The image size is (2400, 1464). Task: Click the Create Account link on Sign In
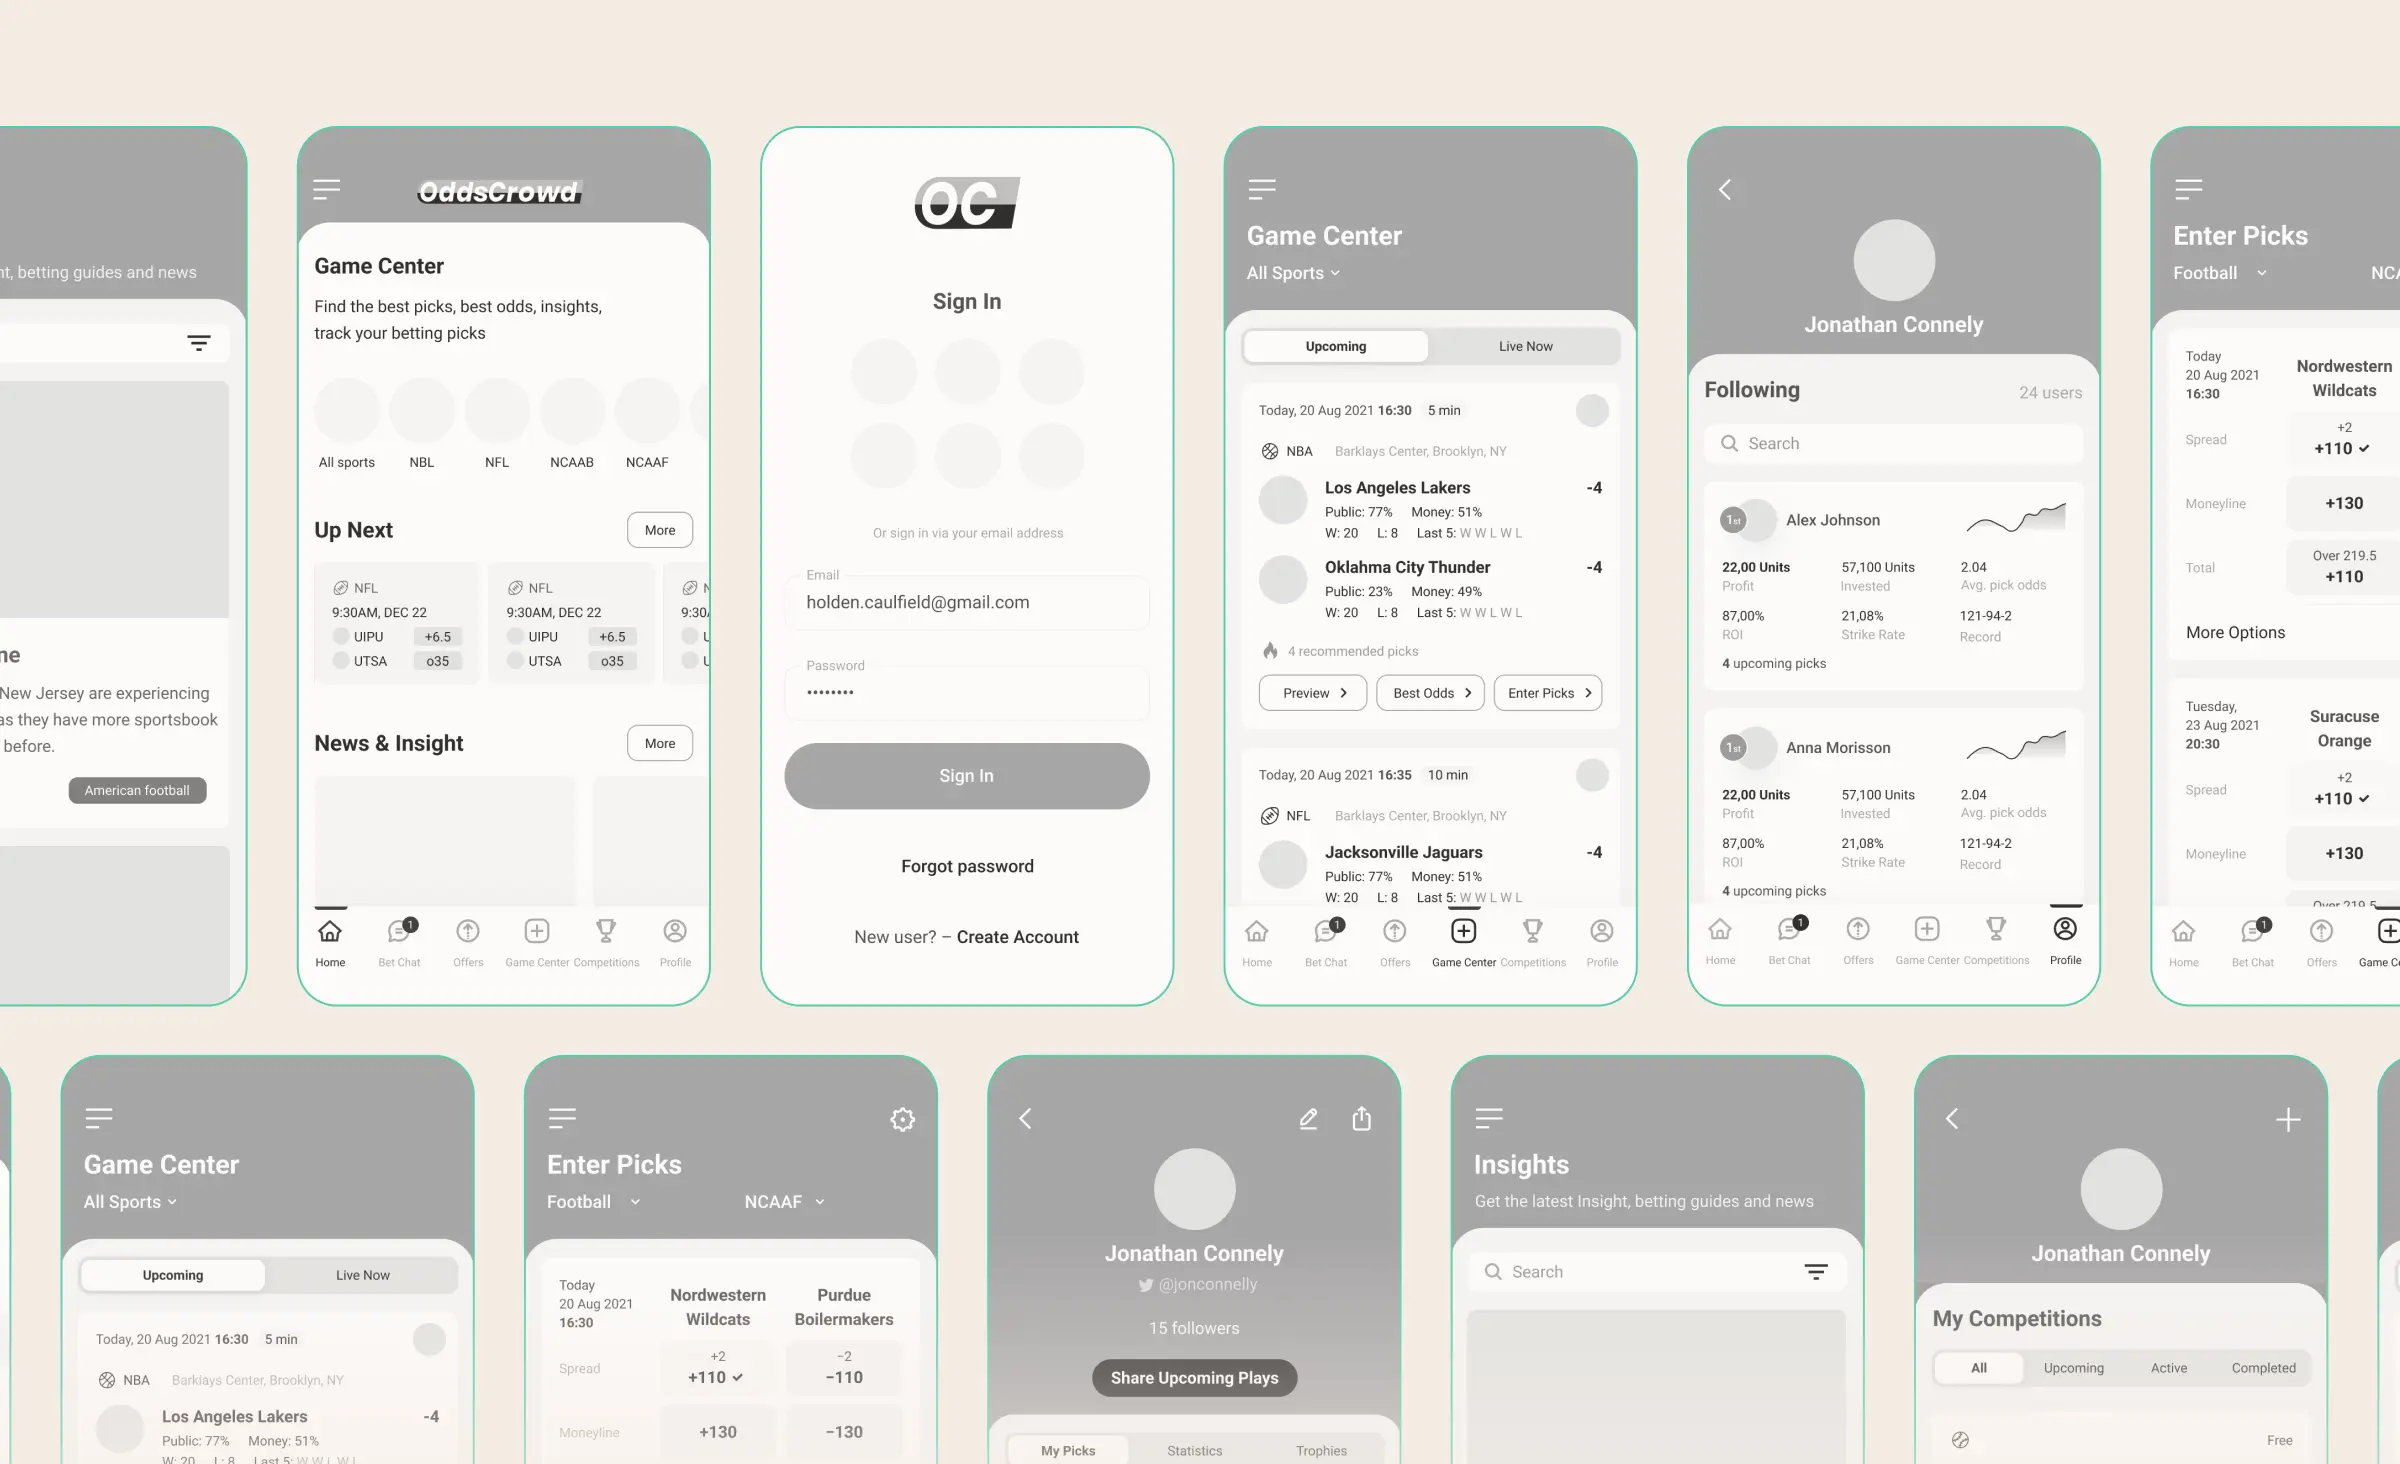coord(1018,936)
